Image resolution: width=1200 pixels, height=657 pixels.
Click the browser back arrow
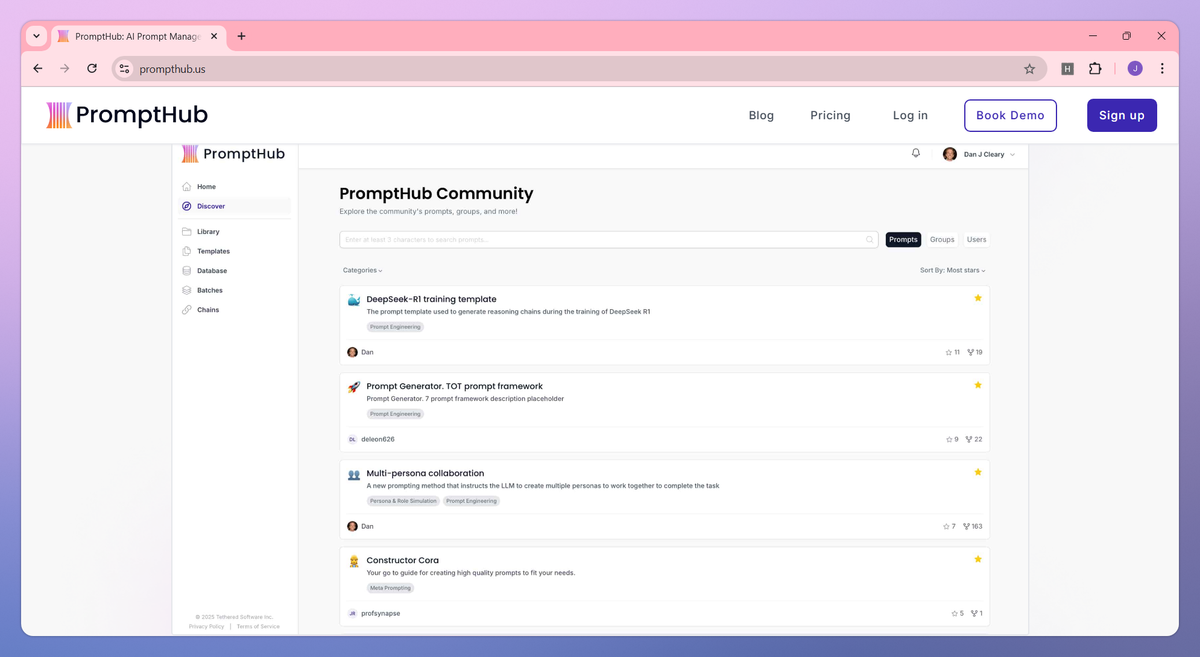[x=38, y=69]
